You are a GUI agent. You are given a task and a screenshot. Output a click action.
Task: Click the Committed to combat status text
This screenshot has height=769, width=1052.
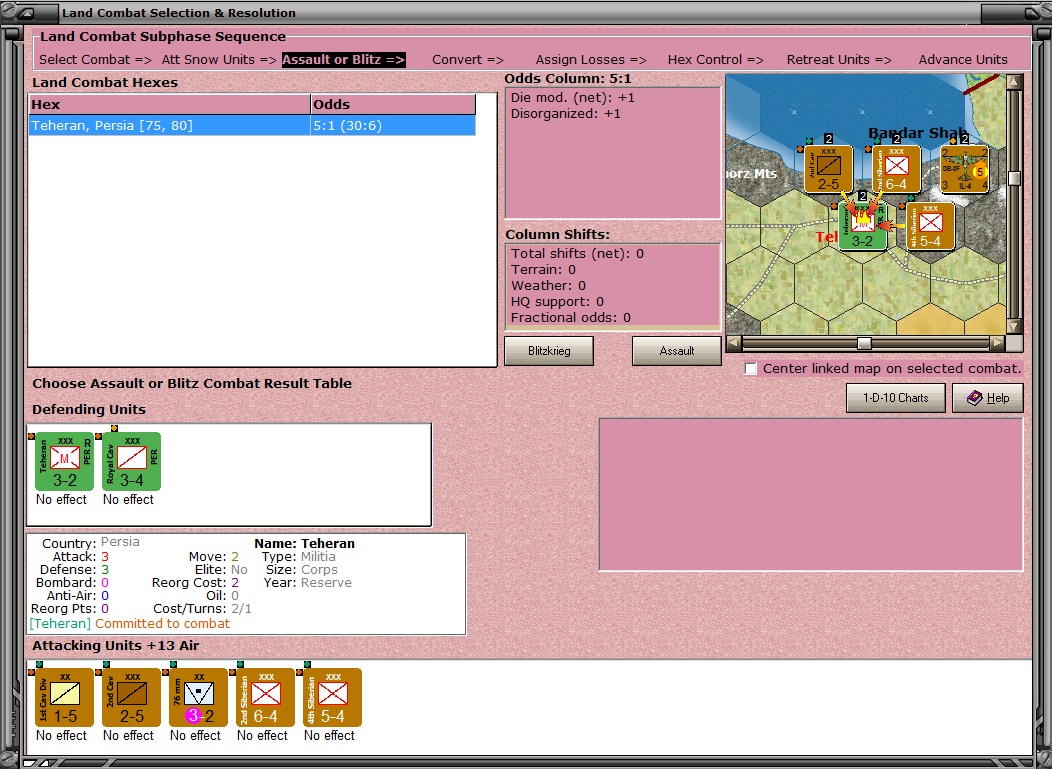[x=162, y=623]
